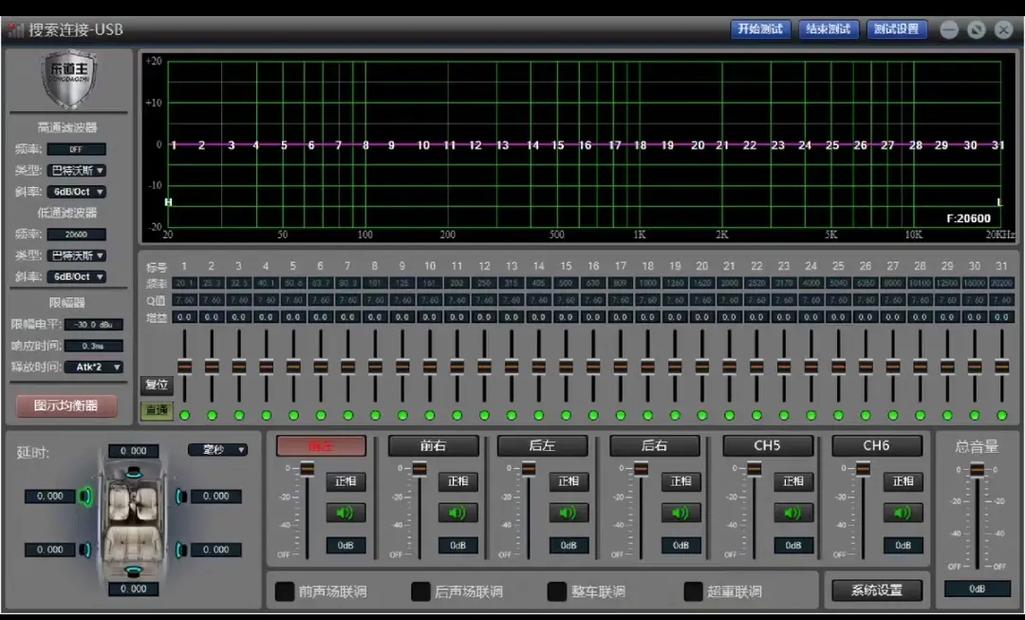The image size is (1025, 620).
Task: Open the high-pass filter 斜率 6dB/Oct dropdown
Action: 77,191
